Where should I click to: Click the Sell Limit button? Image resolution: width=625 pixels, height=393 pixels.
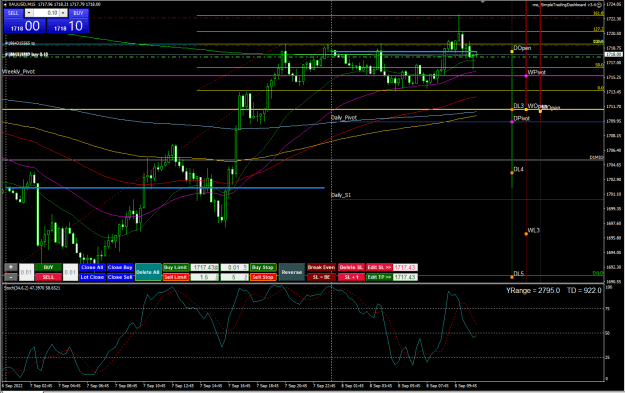pyautogui.click(x=175, y=277)
